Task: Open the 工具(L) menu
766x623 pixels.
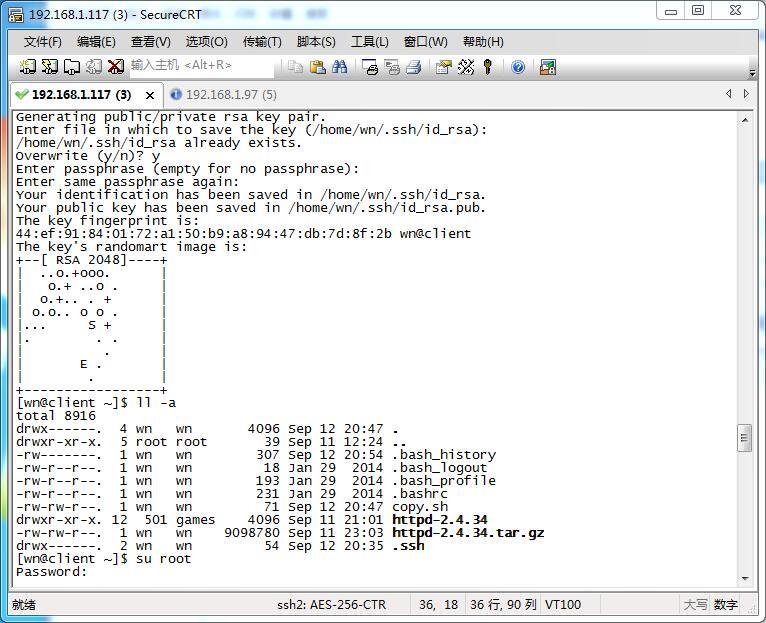Action: click(370, 42)
